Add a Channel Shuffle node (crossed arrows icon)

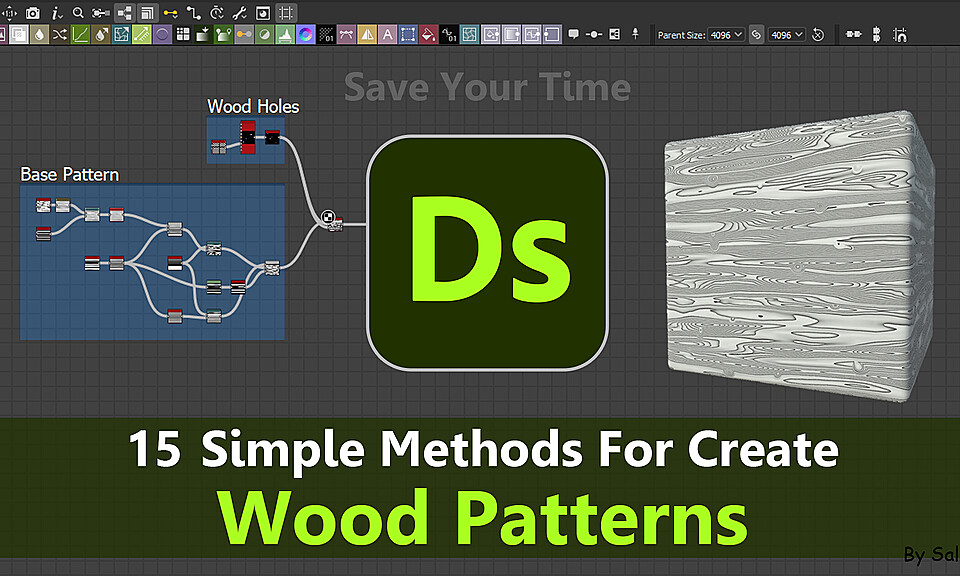click(59, 34)
